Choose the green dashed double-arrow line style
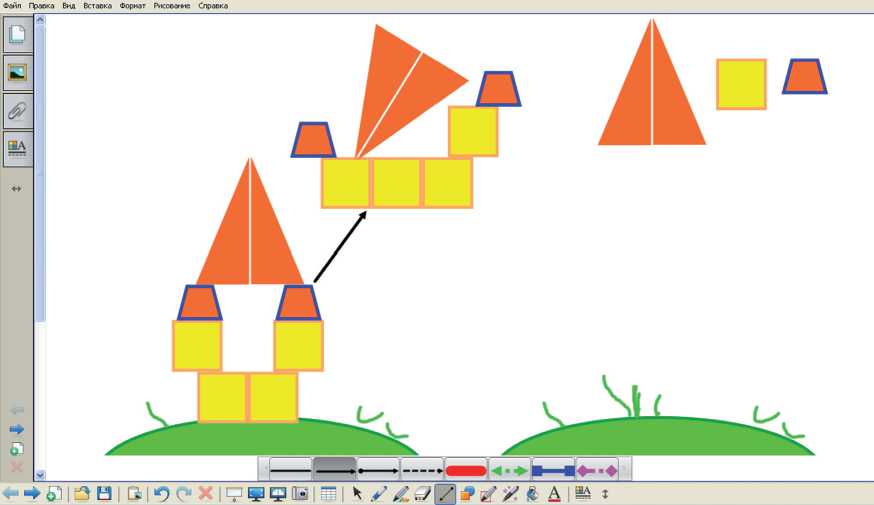The height and width of the screenshot is (505, 874). [509, 470]
